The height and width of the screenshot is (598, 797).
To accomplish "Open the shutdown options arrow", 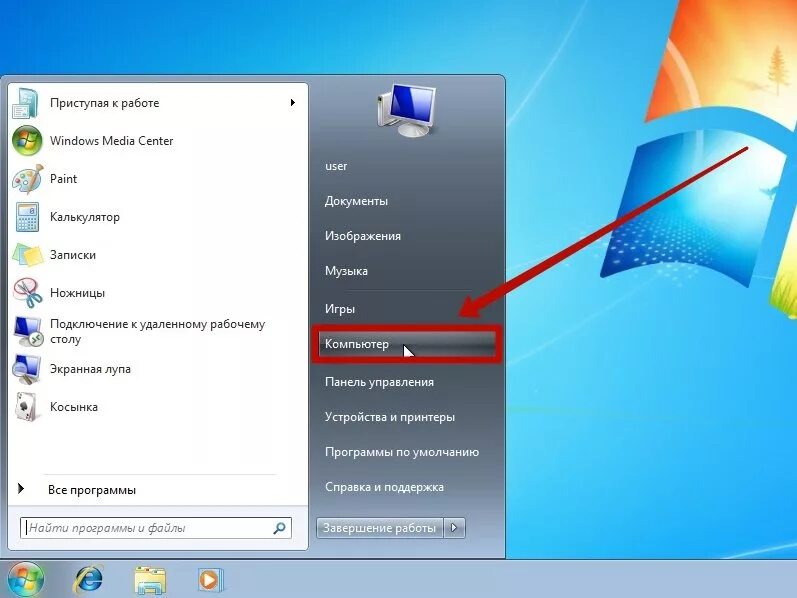I will [454, 528].
